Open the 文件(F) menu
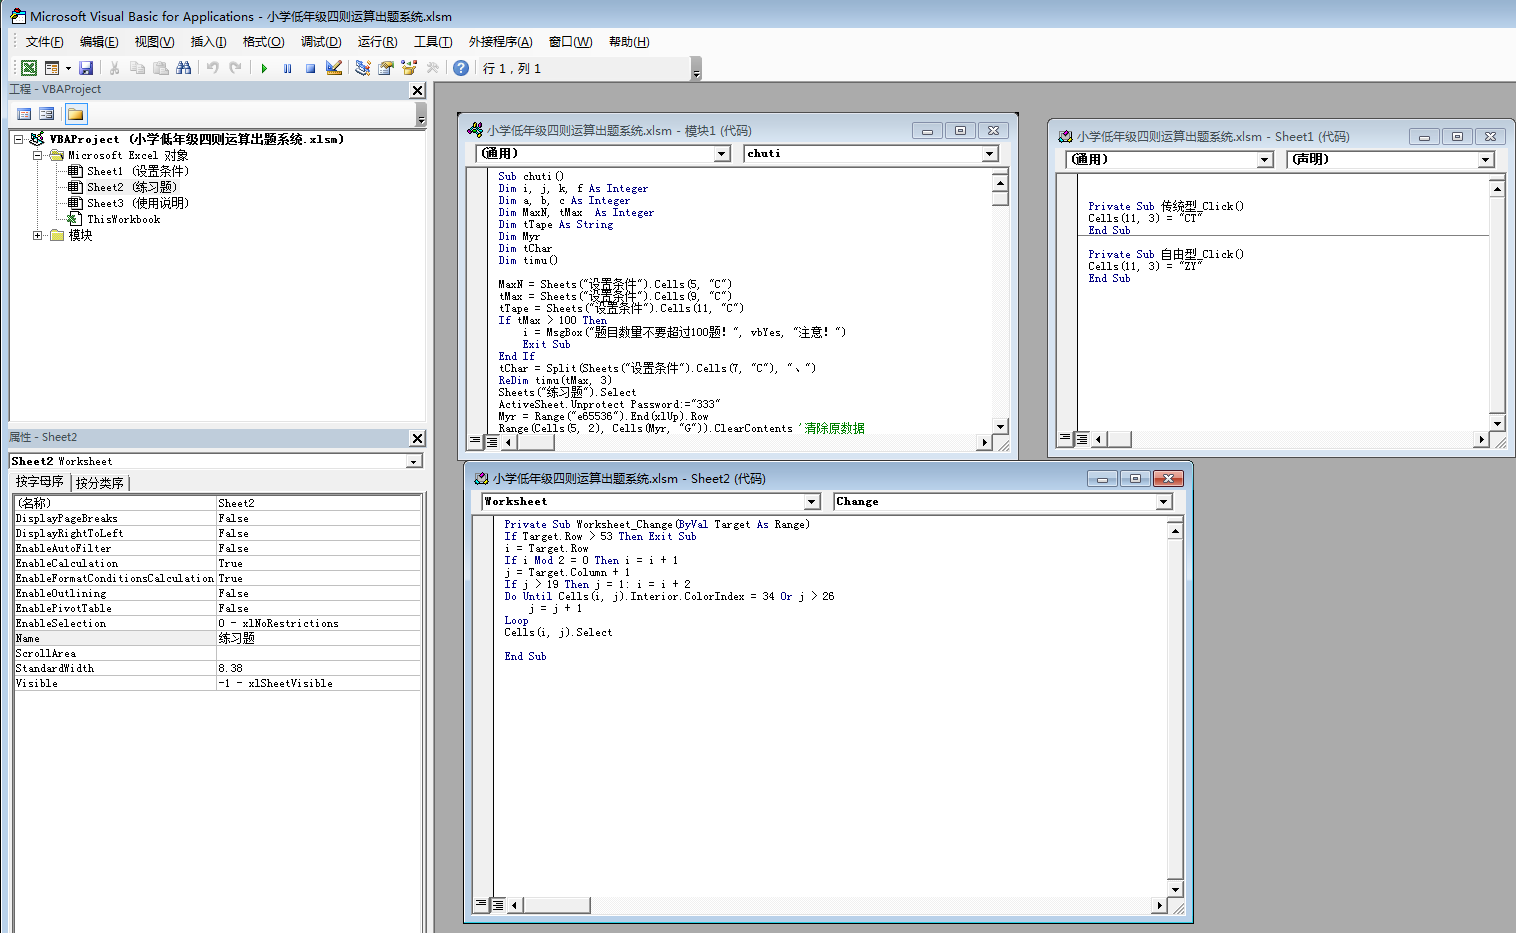This screenshot has width=1516, height=933. point(44,41)
